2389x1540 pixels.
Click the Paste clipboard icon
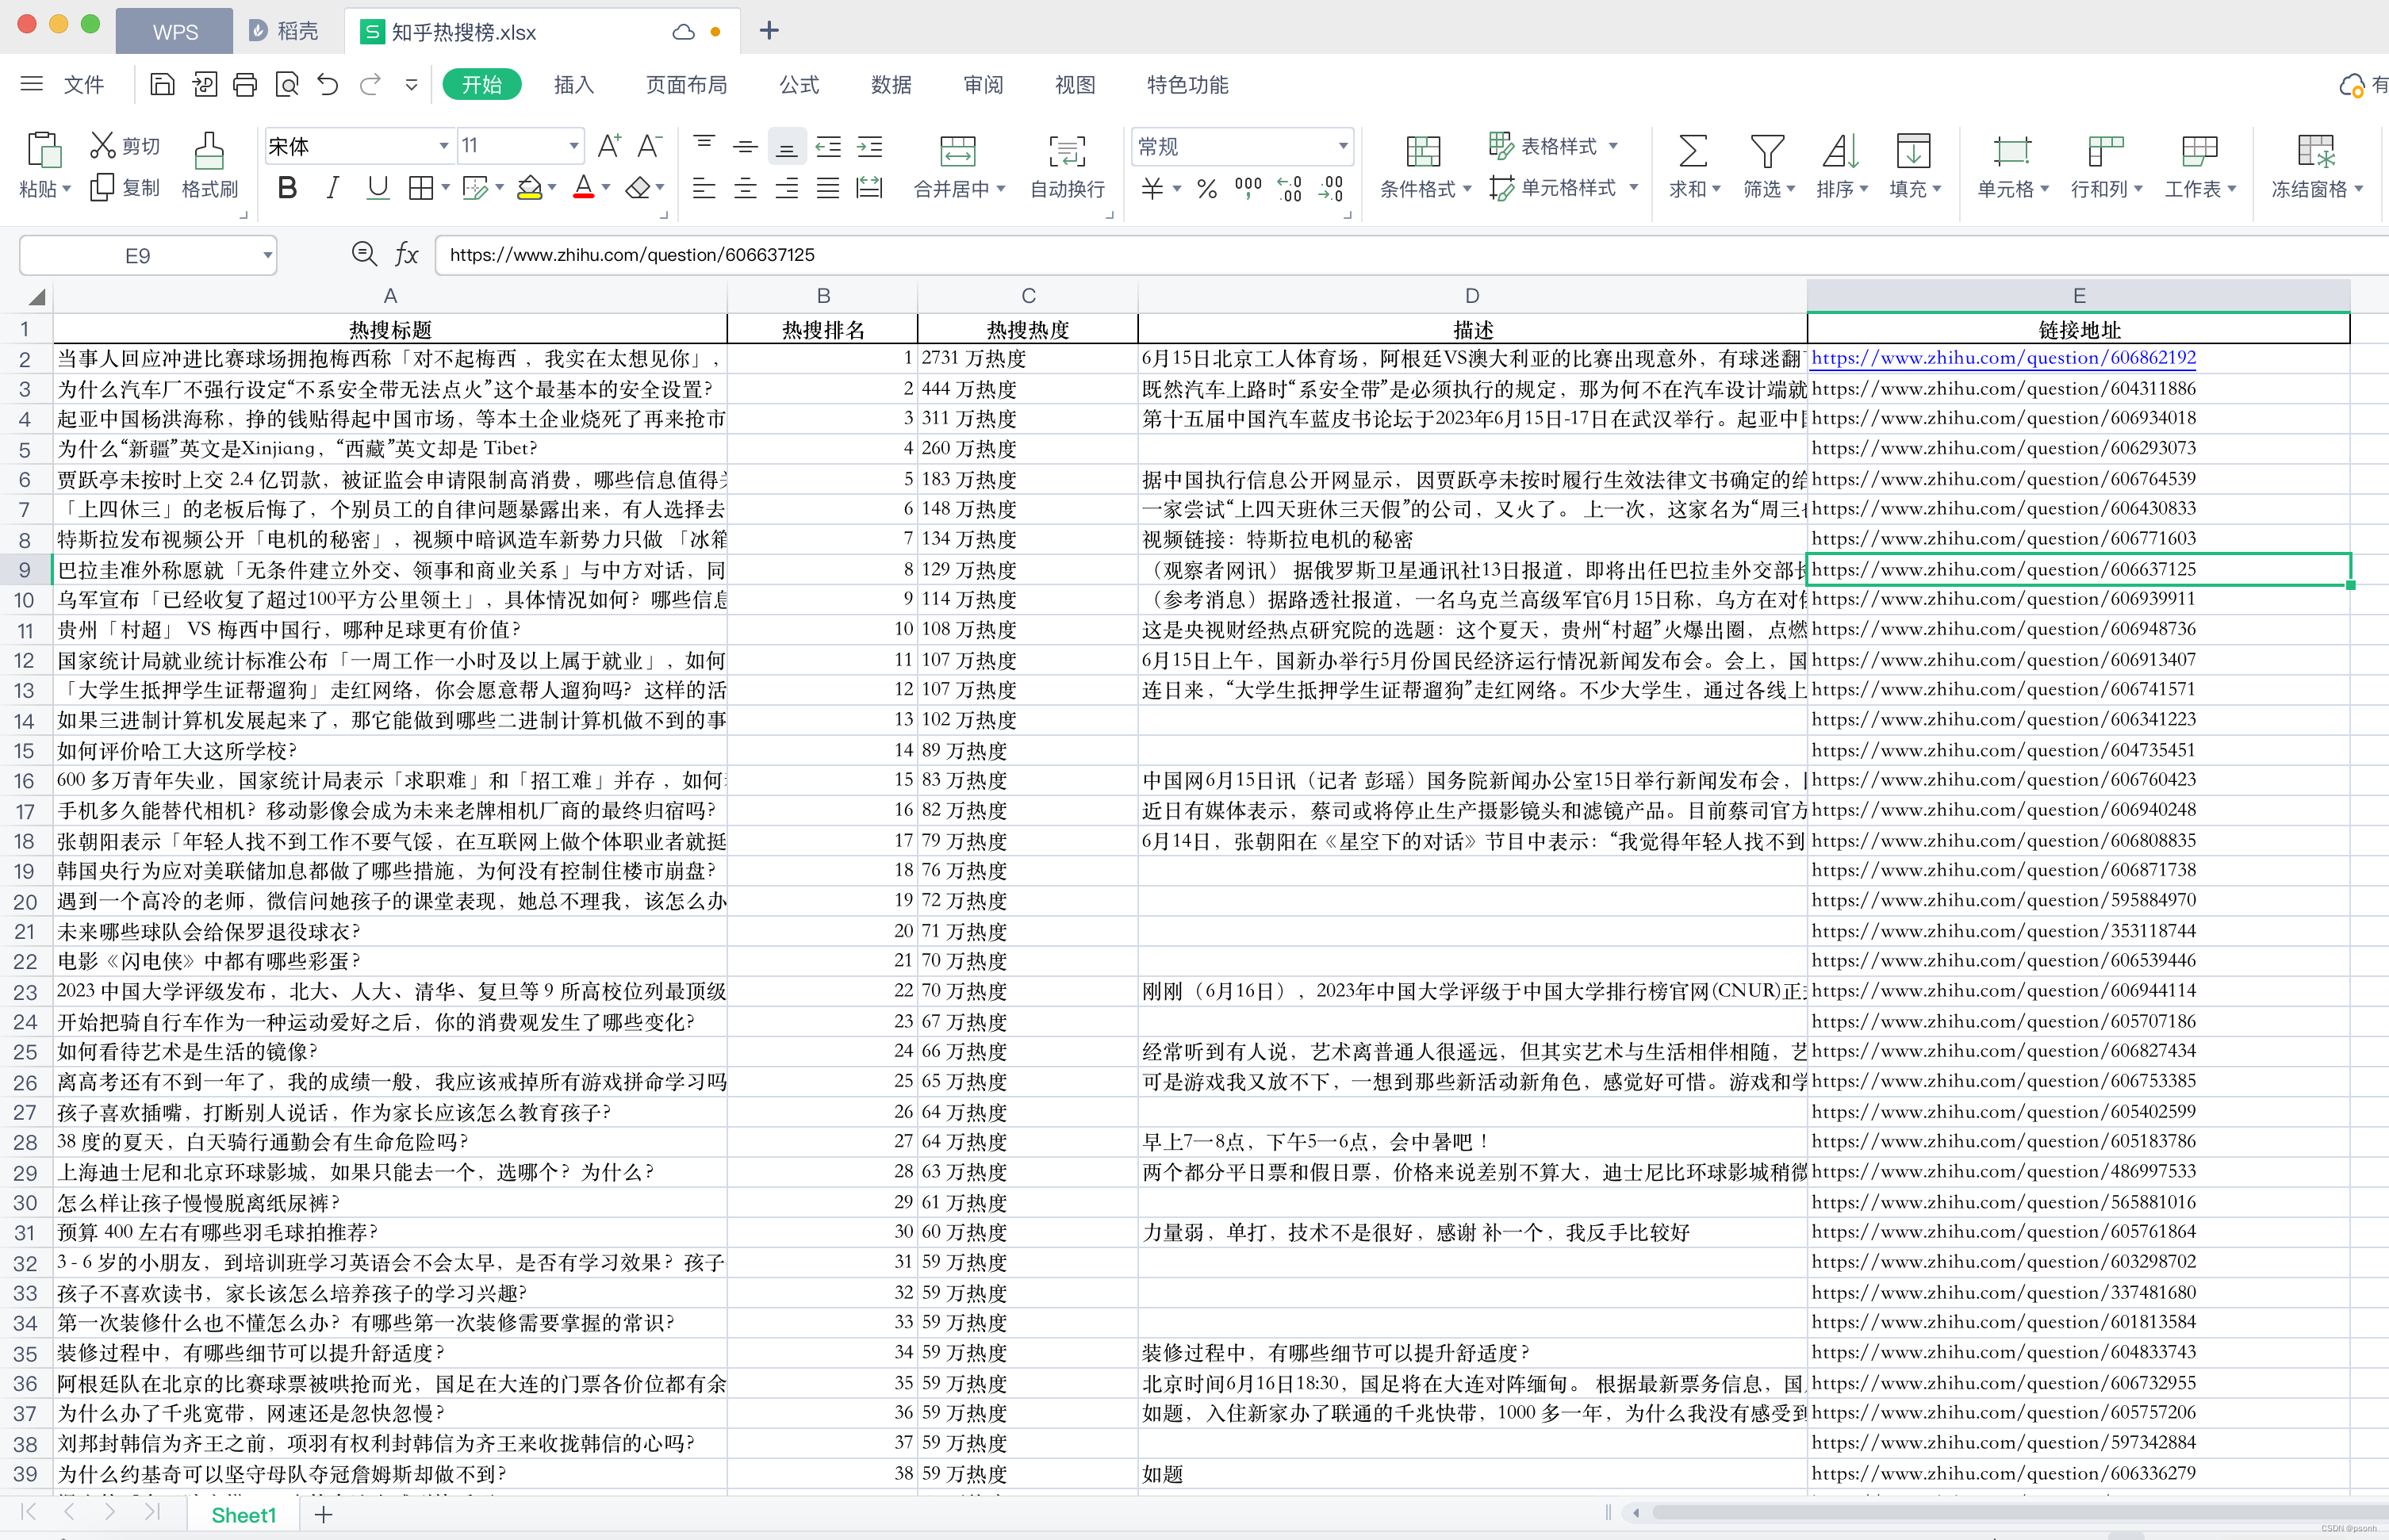44,150
